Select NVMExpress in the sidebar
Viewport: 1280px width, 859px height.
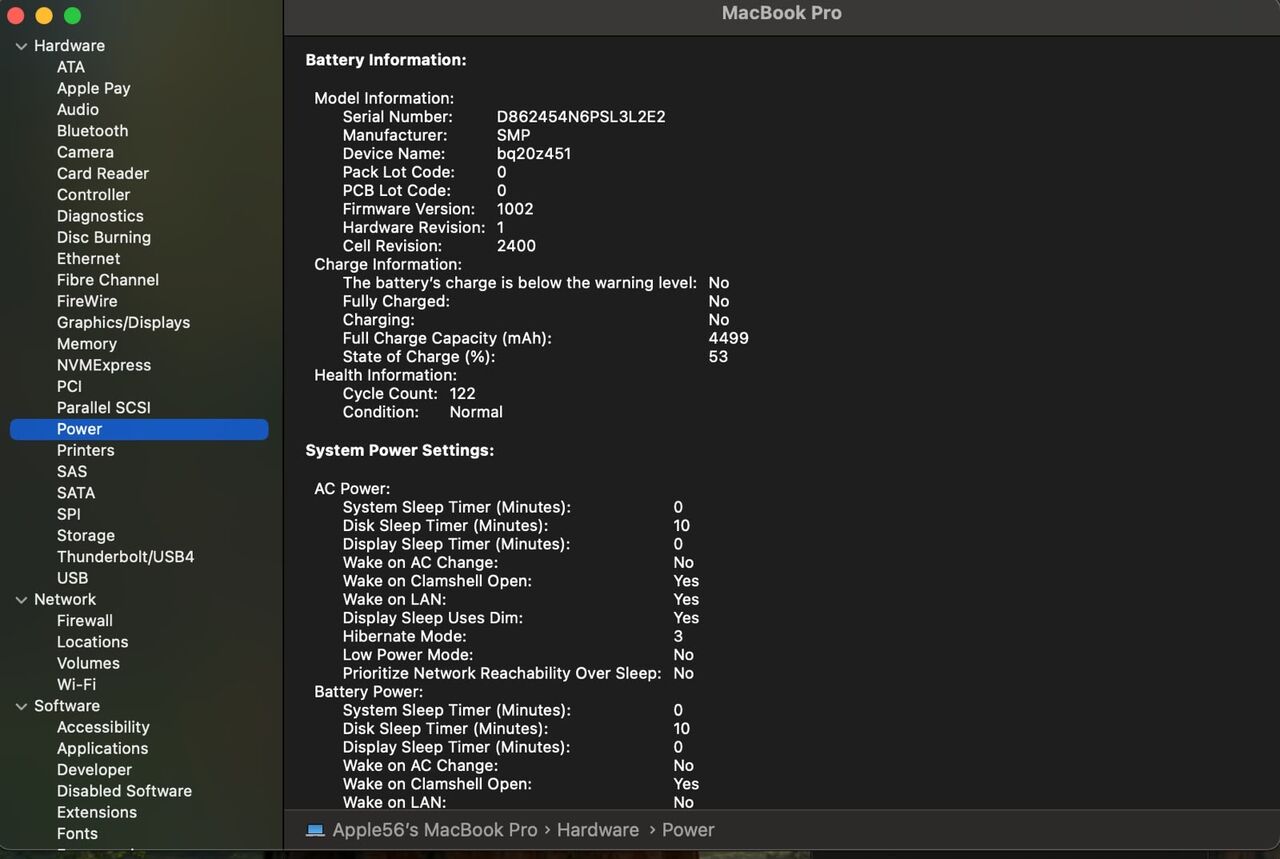[x=104, y=365]
